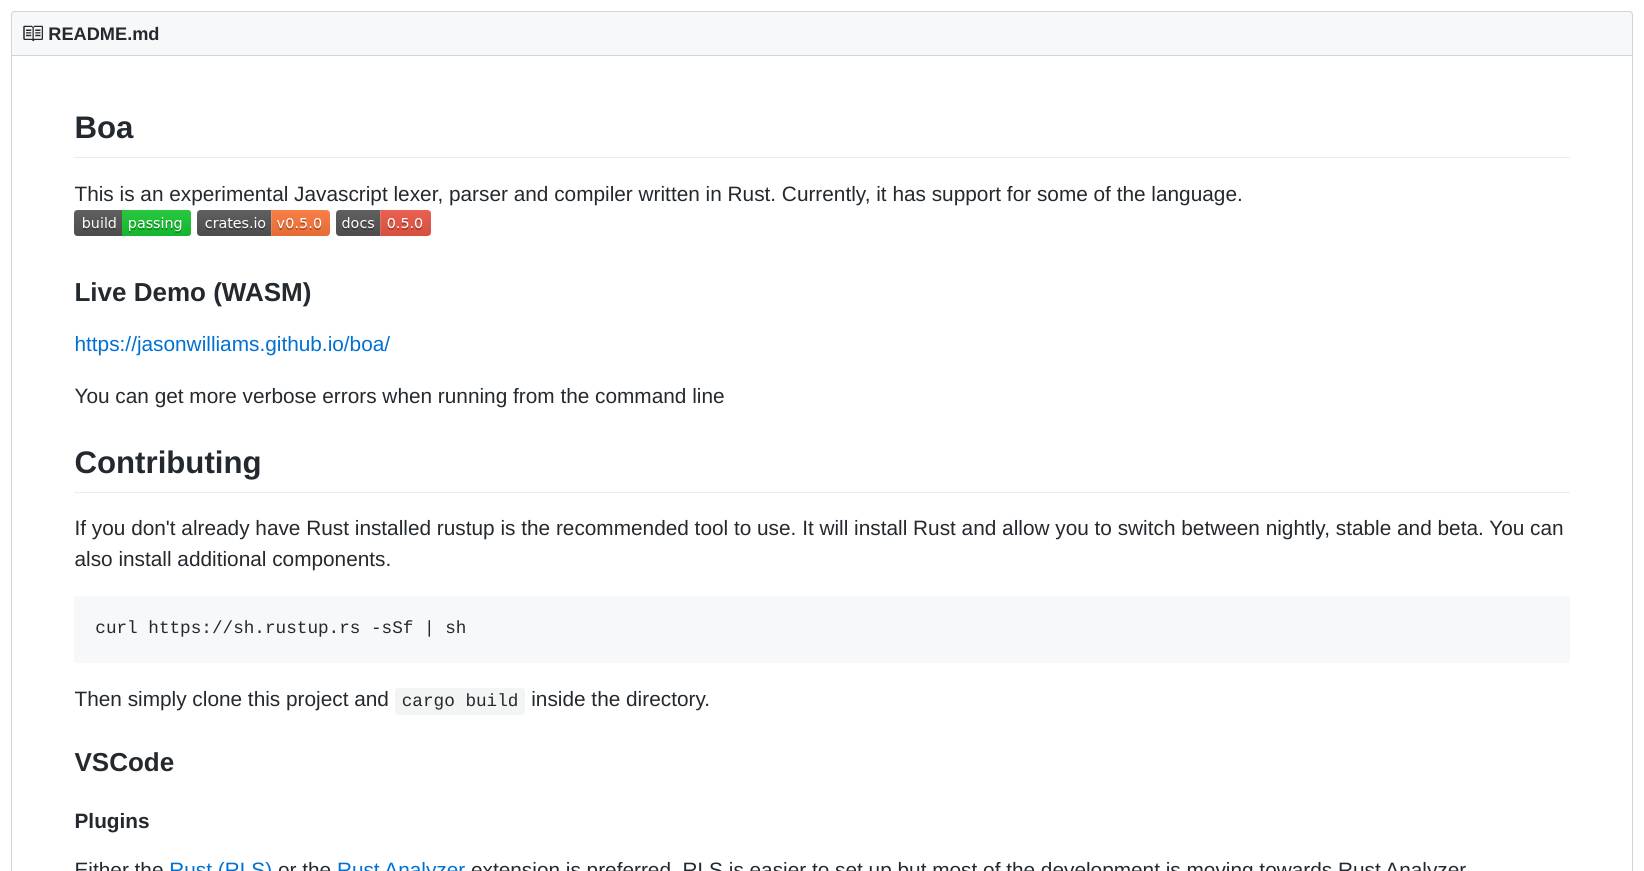Viewport: 1644px width, 871px height.
Task: Click the Plugins subheading
Action: [x=112, y=821]
